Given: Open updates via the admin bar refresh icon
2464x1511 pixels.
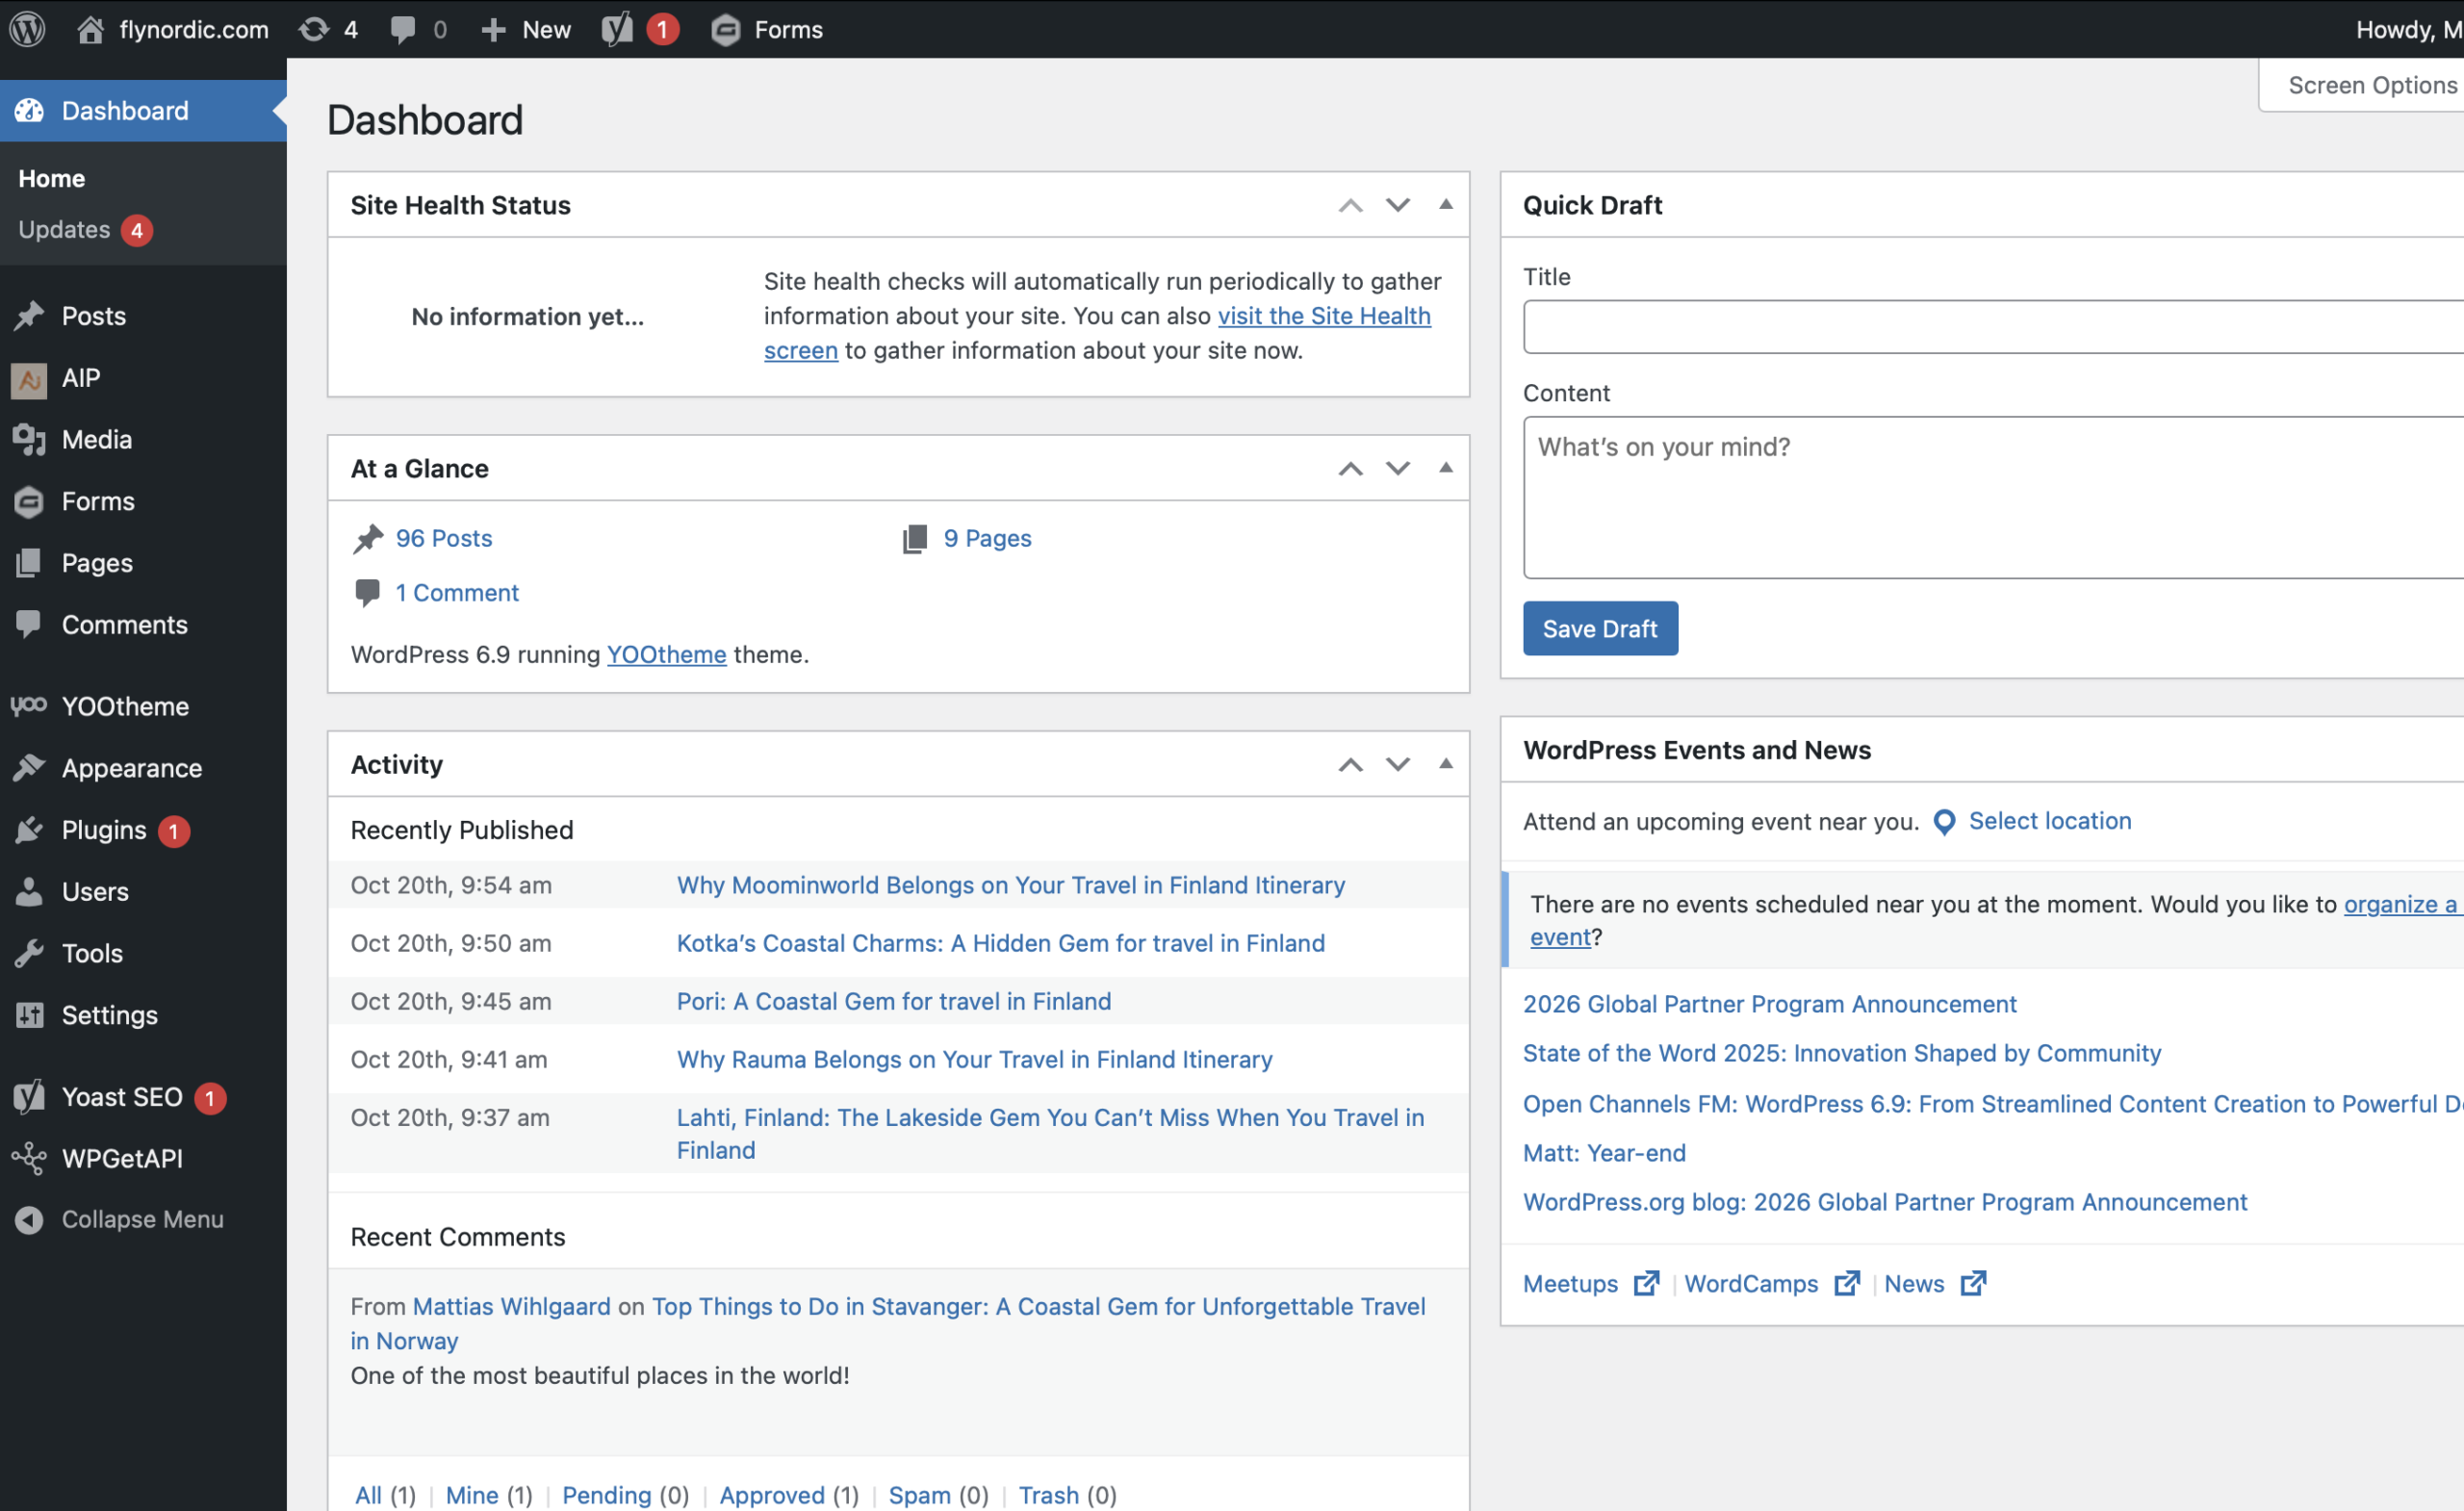Looking at the screenshot, I should [314, 29].
